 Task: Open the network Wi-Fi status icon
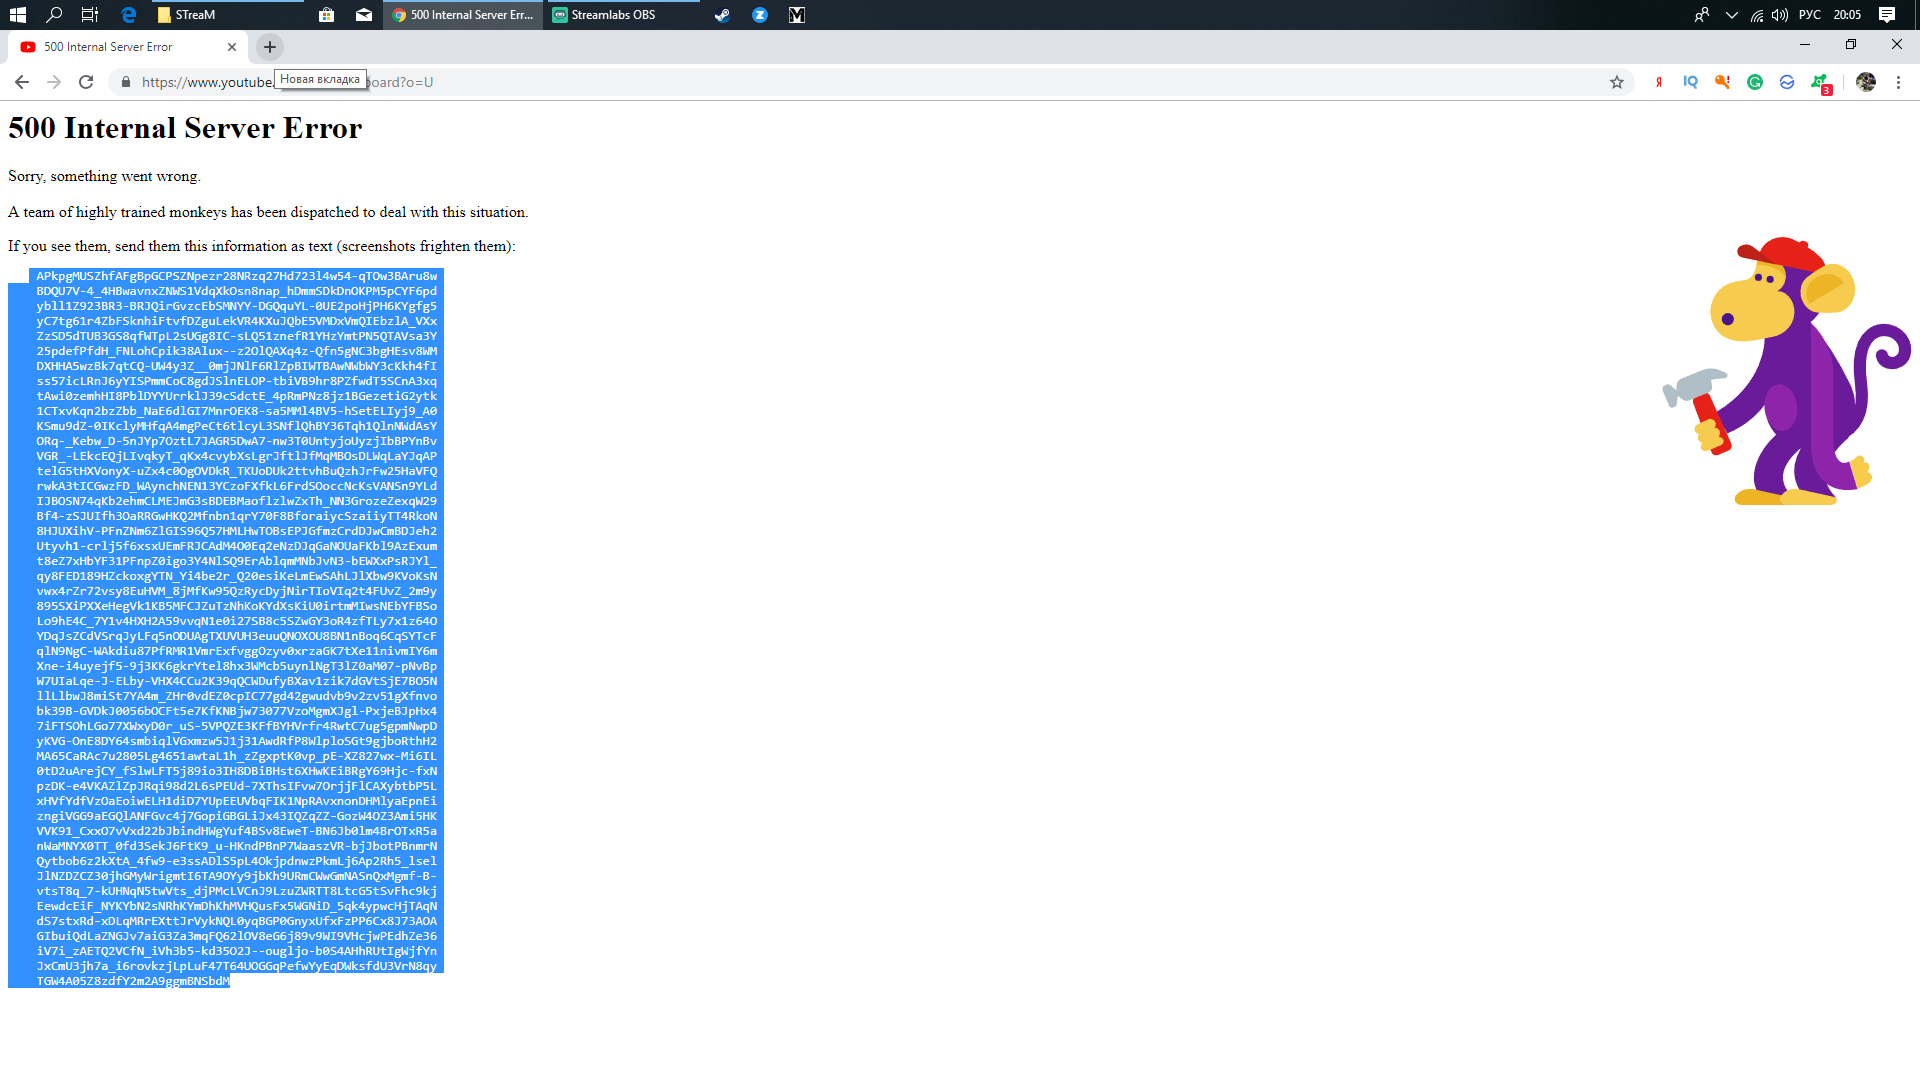(x=1757, y=15)
